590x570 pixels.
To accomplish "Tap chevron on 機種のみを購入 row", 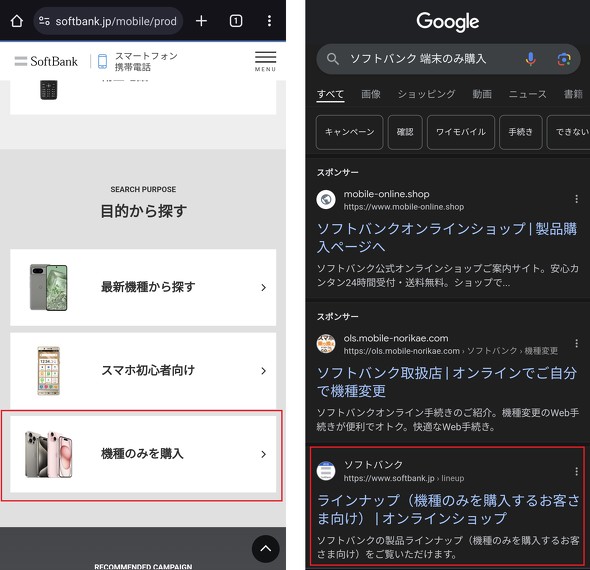I will 263,454.
